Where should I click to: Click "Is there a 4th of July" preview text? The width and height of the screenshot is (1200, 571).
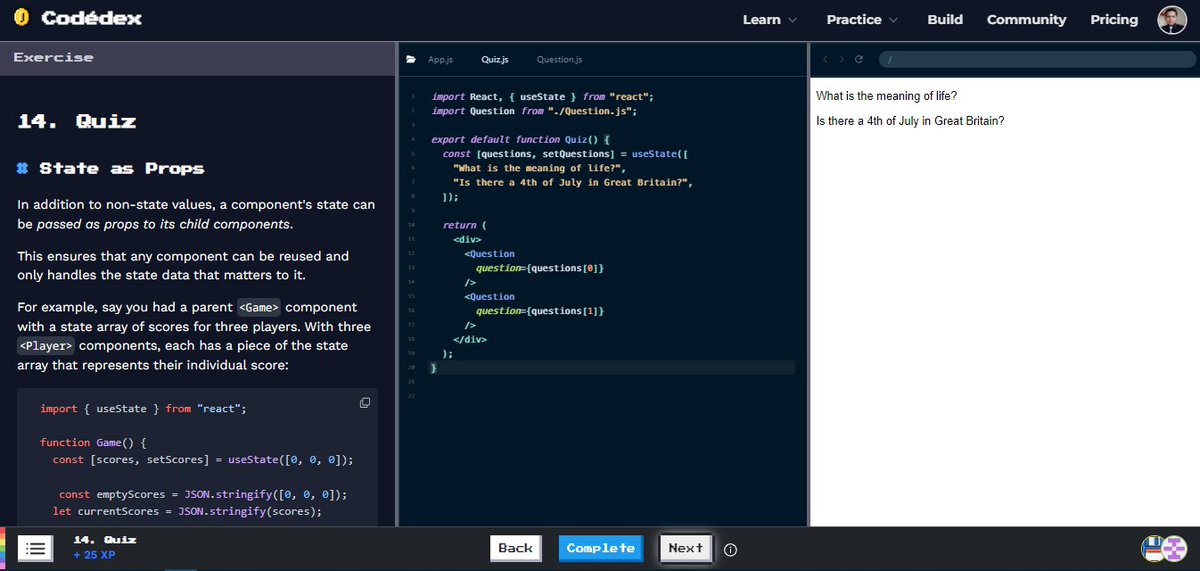(910, 121)
